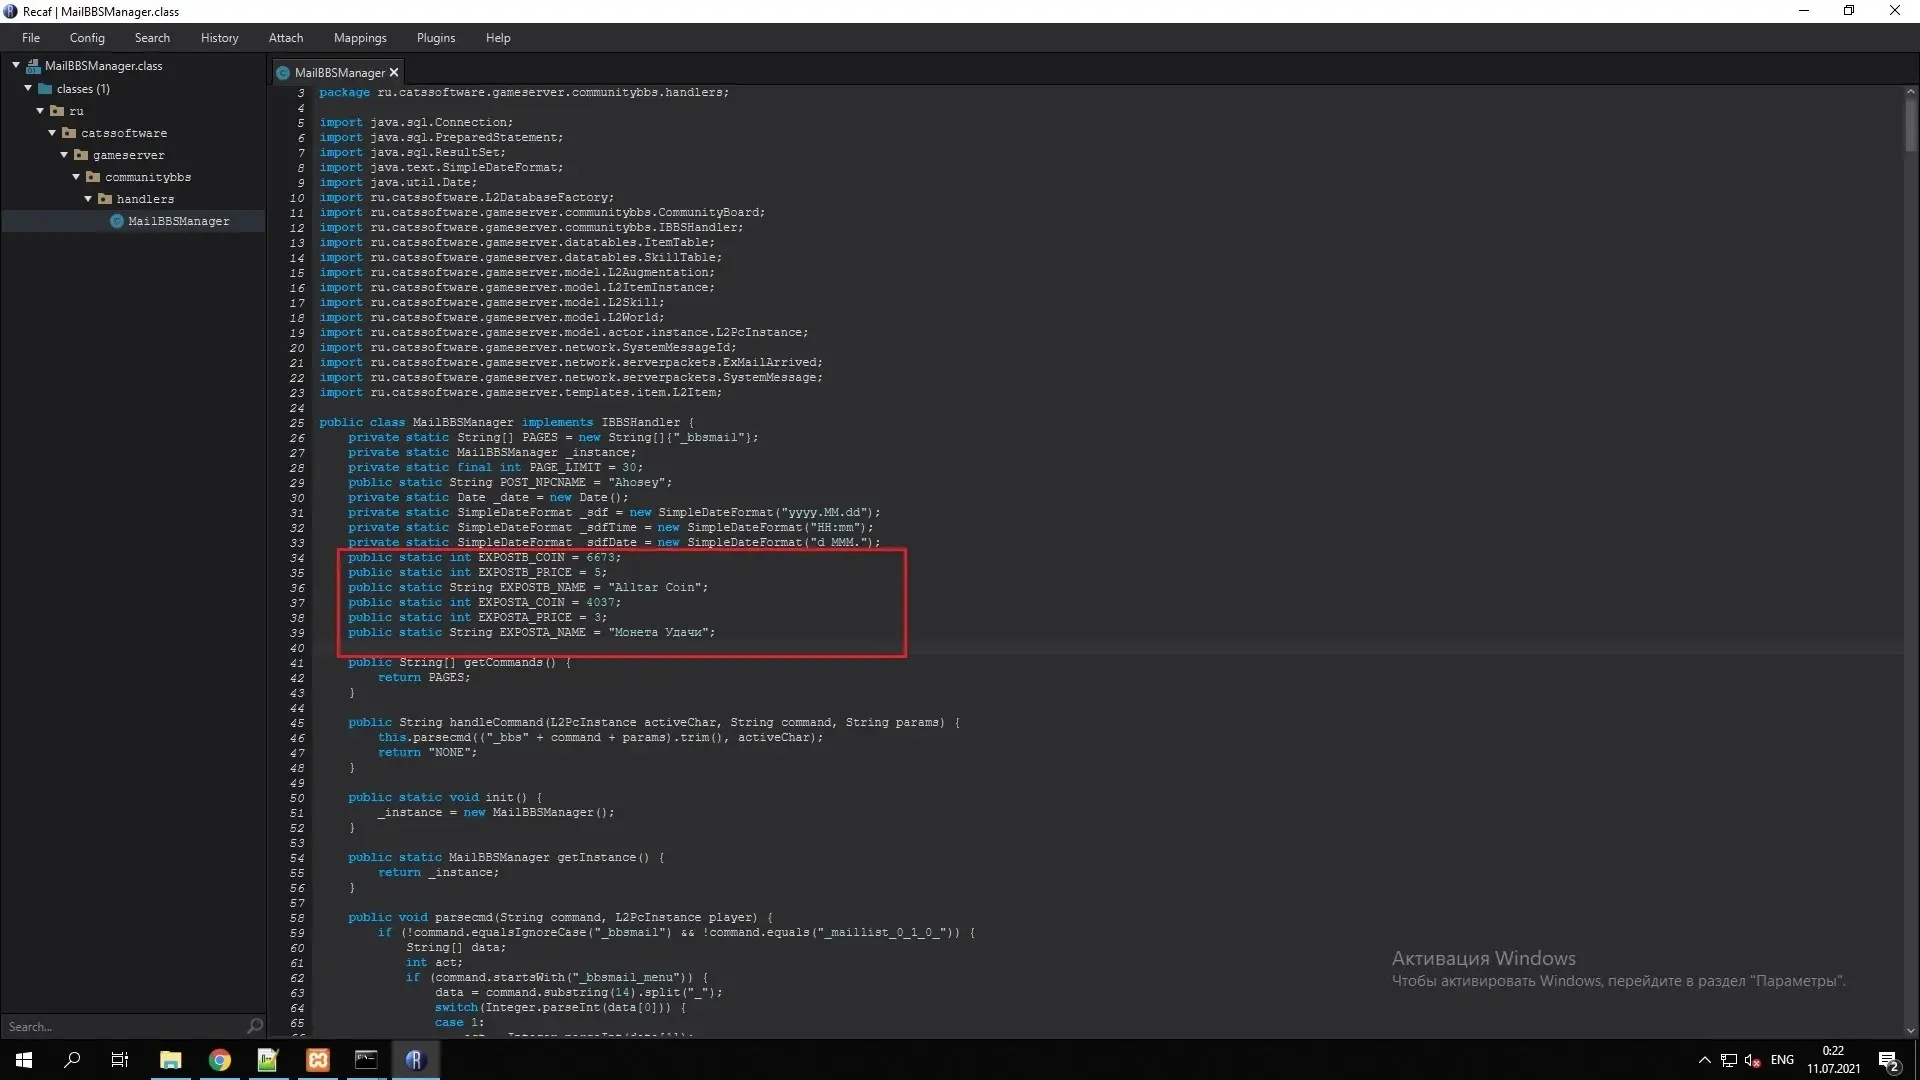Click the parsecmd method signature line

tap(561, 918)
